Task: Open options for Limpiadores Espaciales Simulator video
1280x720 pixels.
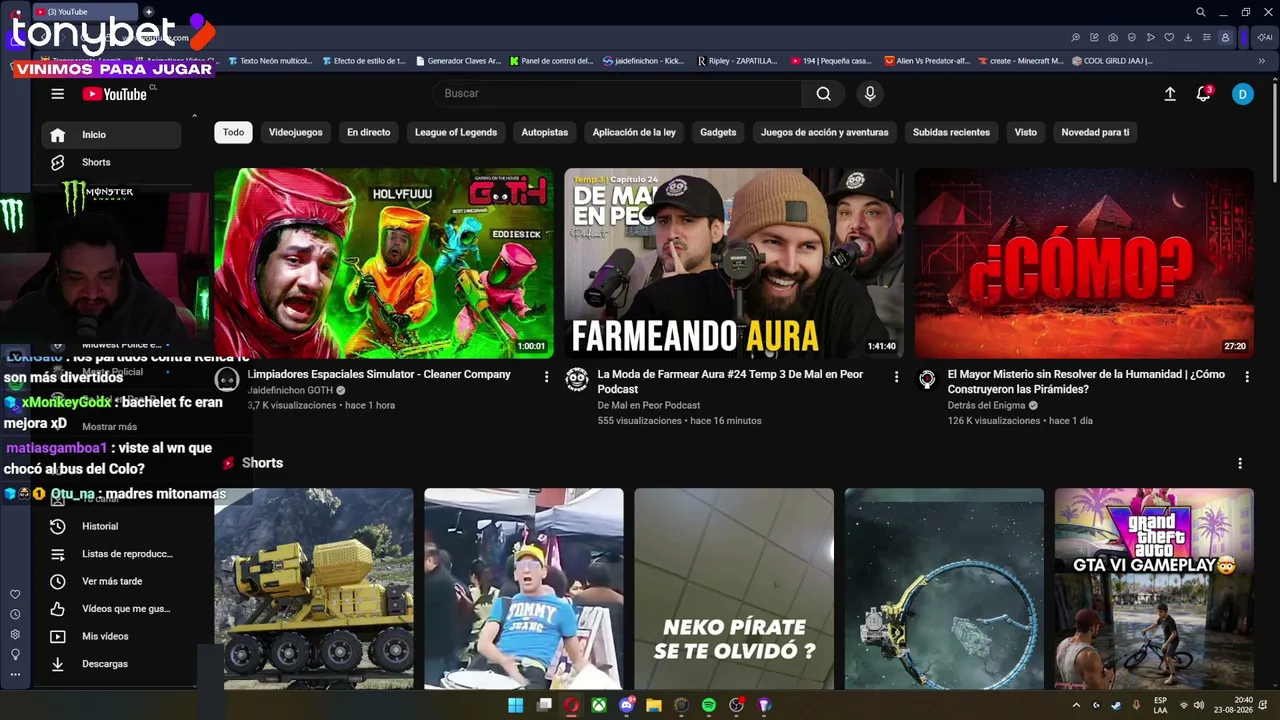Action: click(x=546, y=377)
